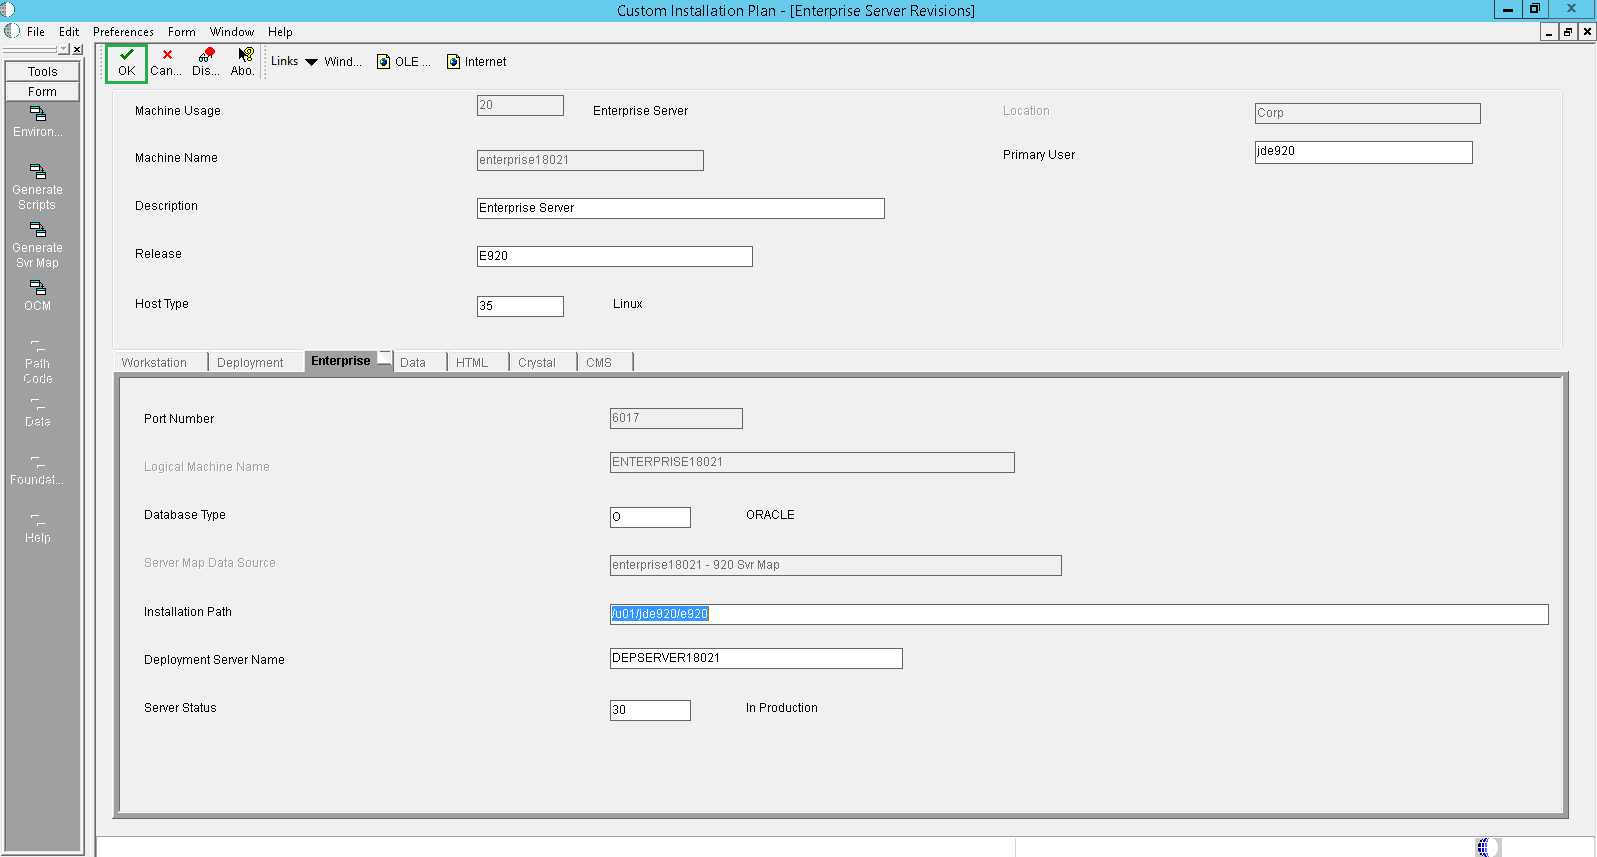The height and width of the screenshot is (857, 1597).
Task: Click the Machine Usage field
Action: pyautogui.click(x=520, y=105)
